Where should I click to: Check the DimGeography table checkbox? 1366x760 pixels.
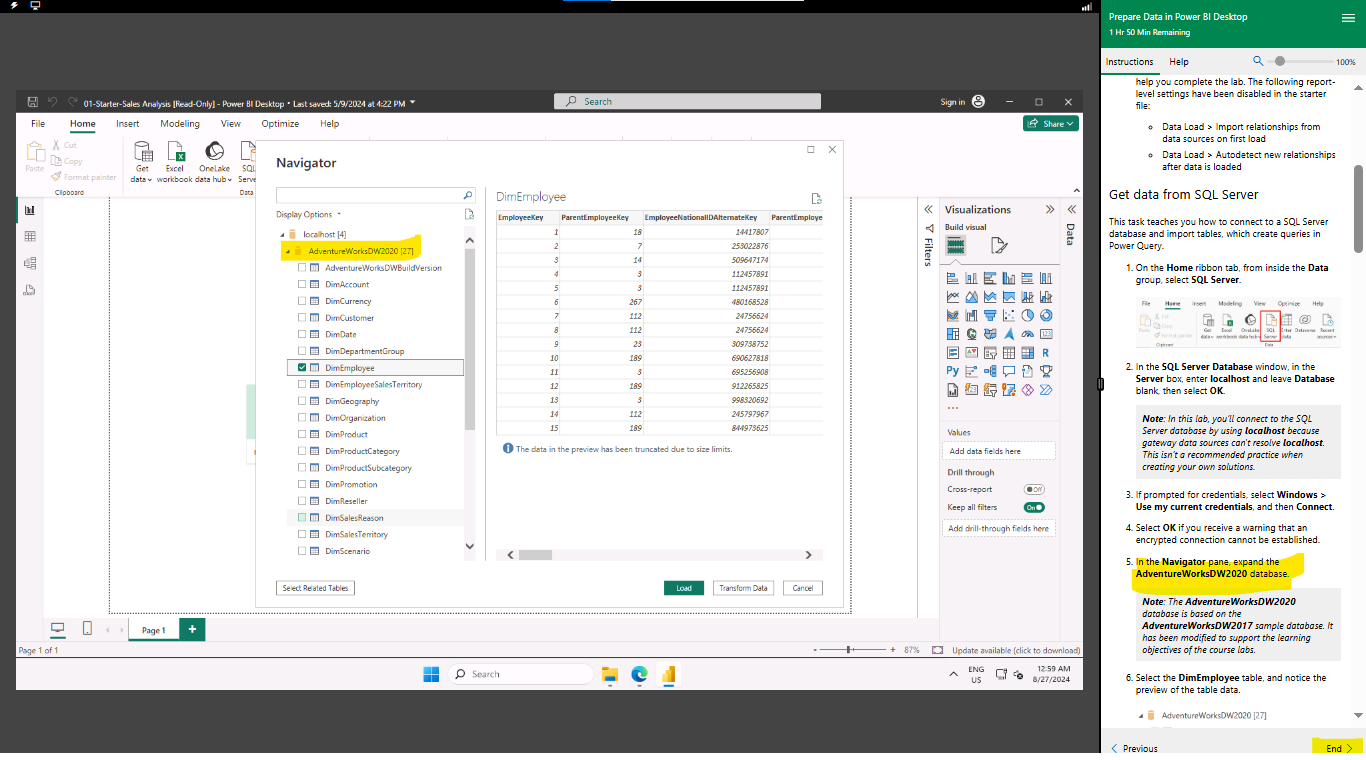pos(302,401)
